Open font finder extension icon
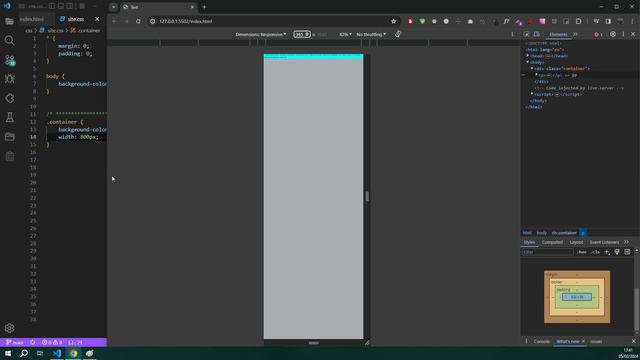 click(x=507, y=21)
